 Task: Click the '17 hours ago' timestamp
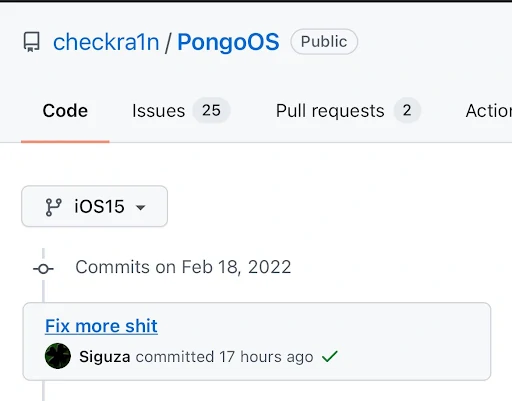266,357
